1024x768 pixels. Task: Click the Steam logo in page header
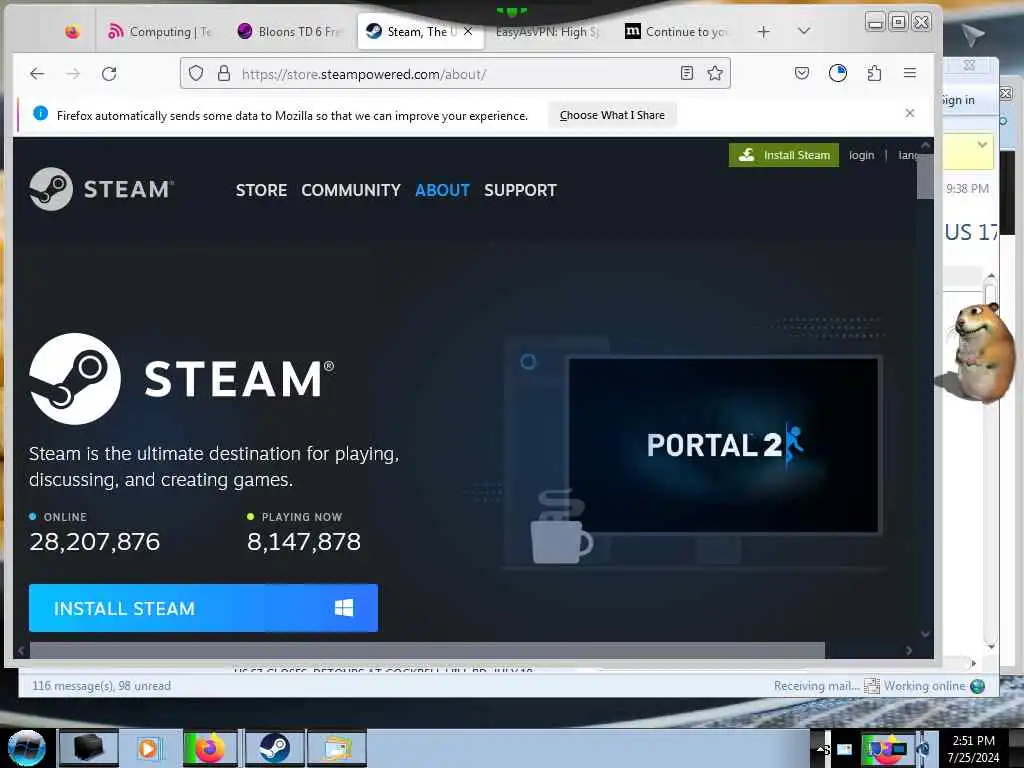pos(101,189)
